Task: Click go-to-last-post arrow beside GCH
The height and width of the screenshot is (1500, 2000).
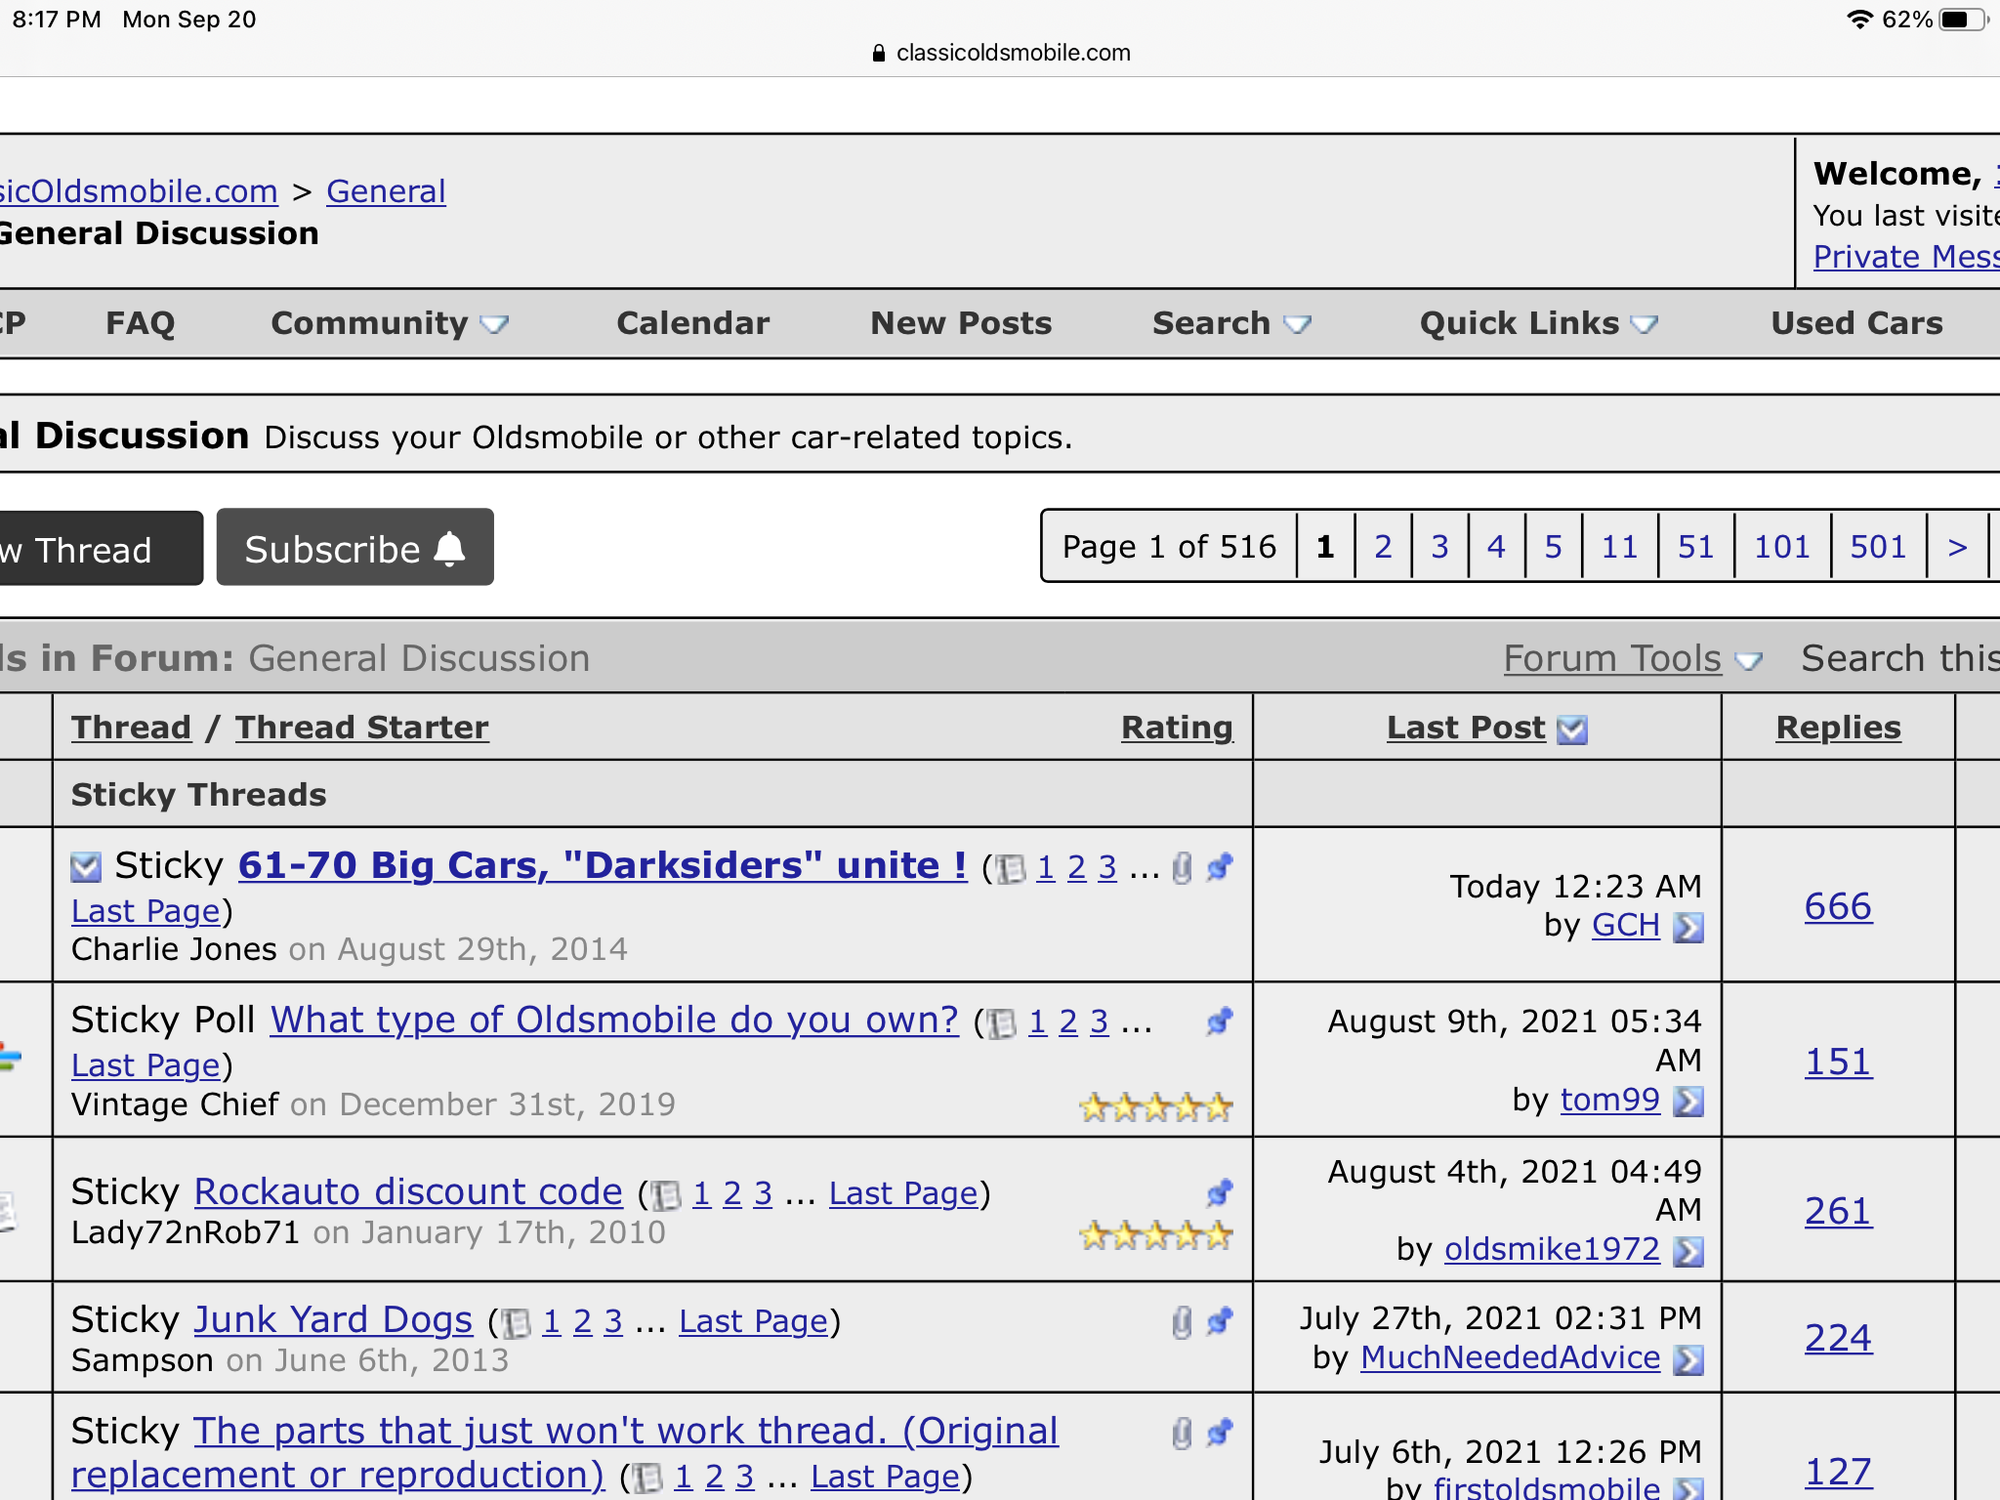Action: pyautogui.click(x=1688, y=927)
